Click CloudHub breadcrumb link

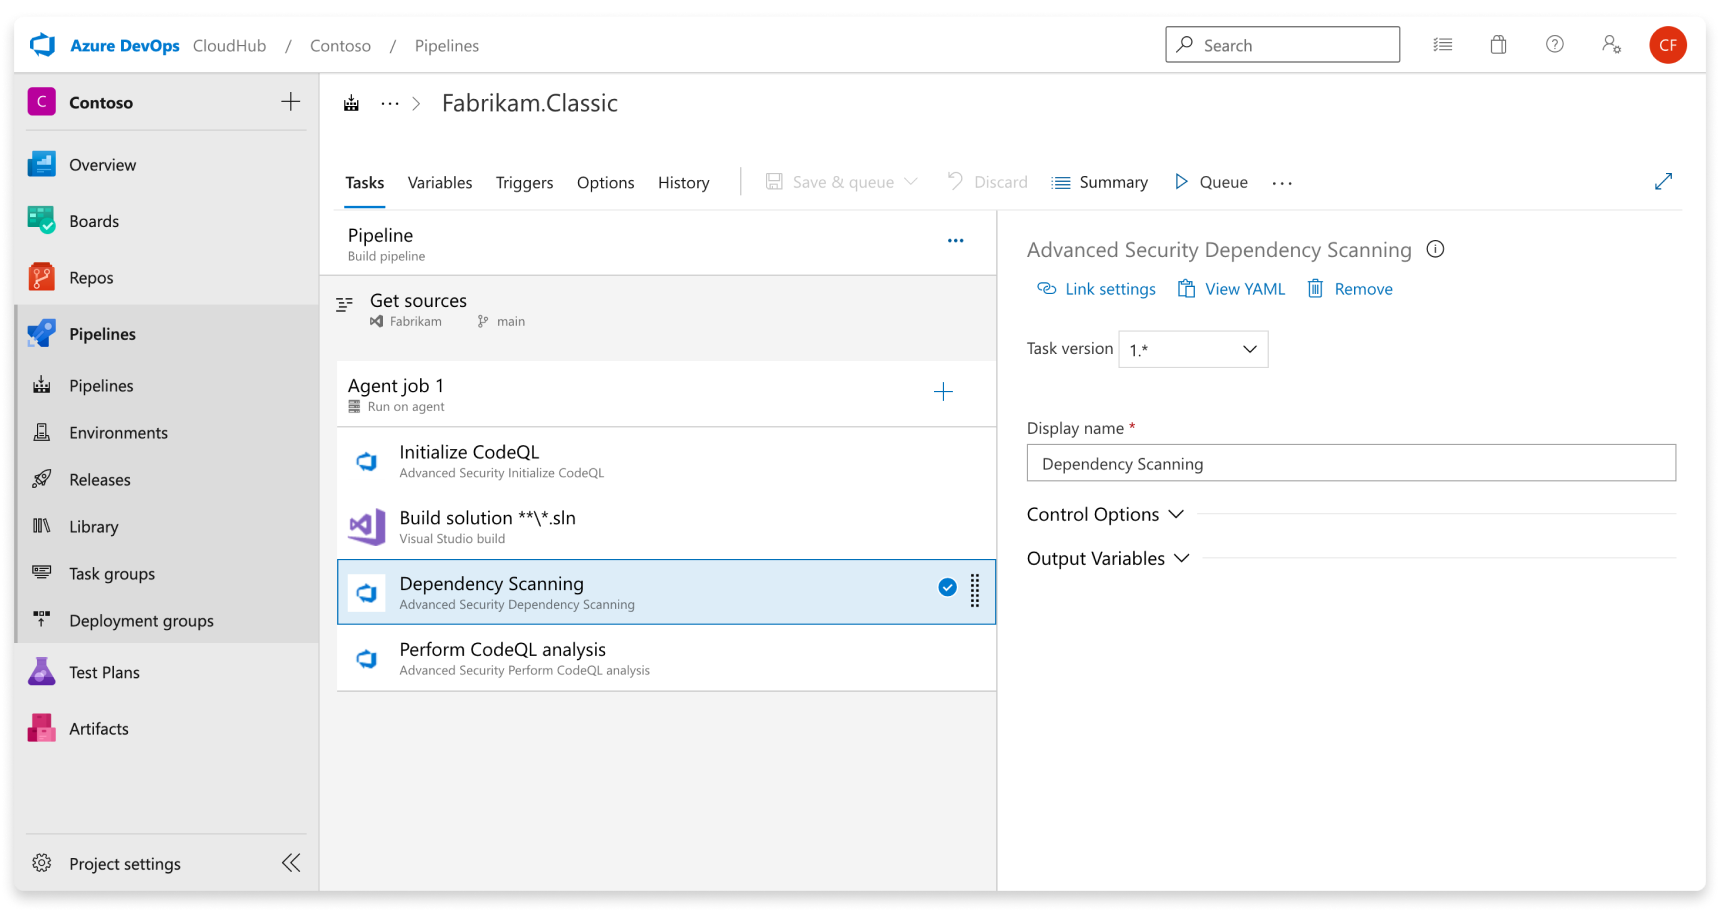229,45
